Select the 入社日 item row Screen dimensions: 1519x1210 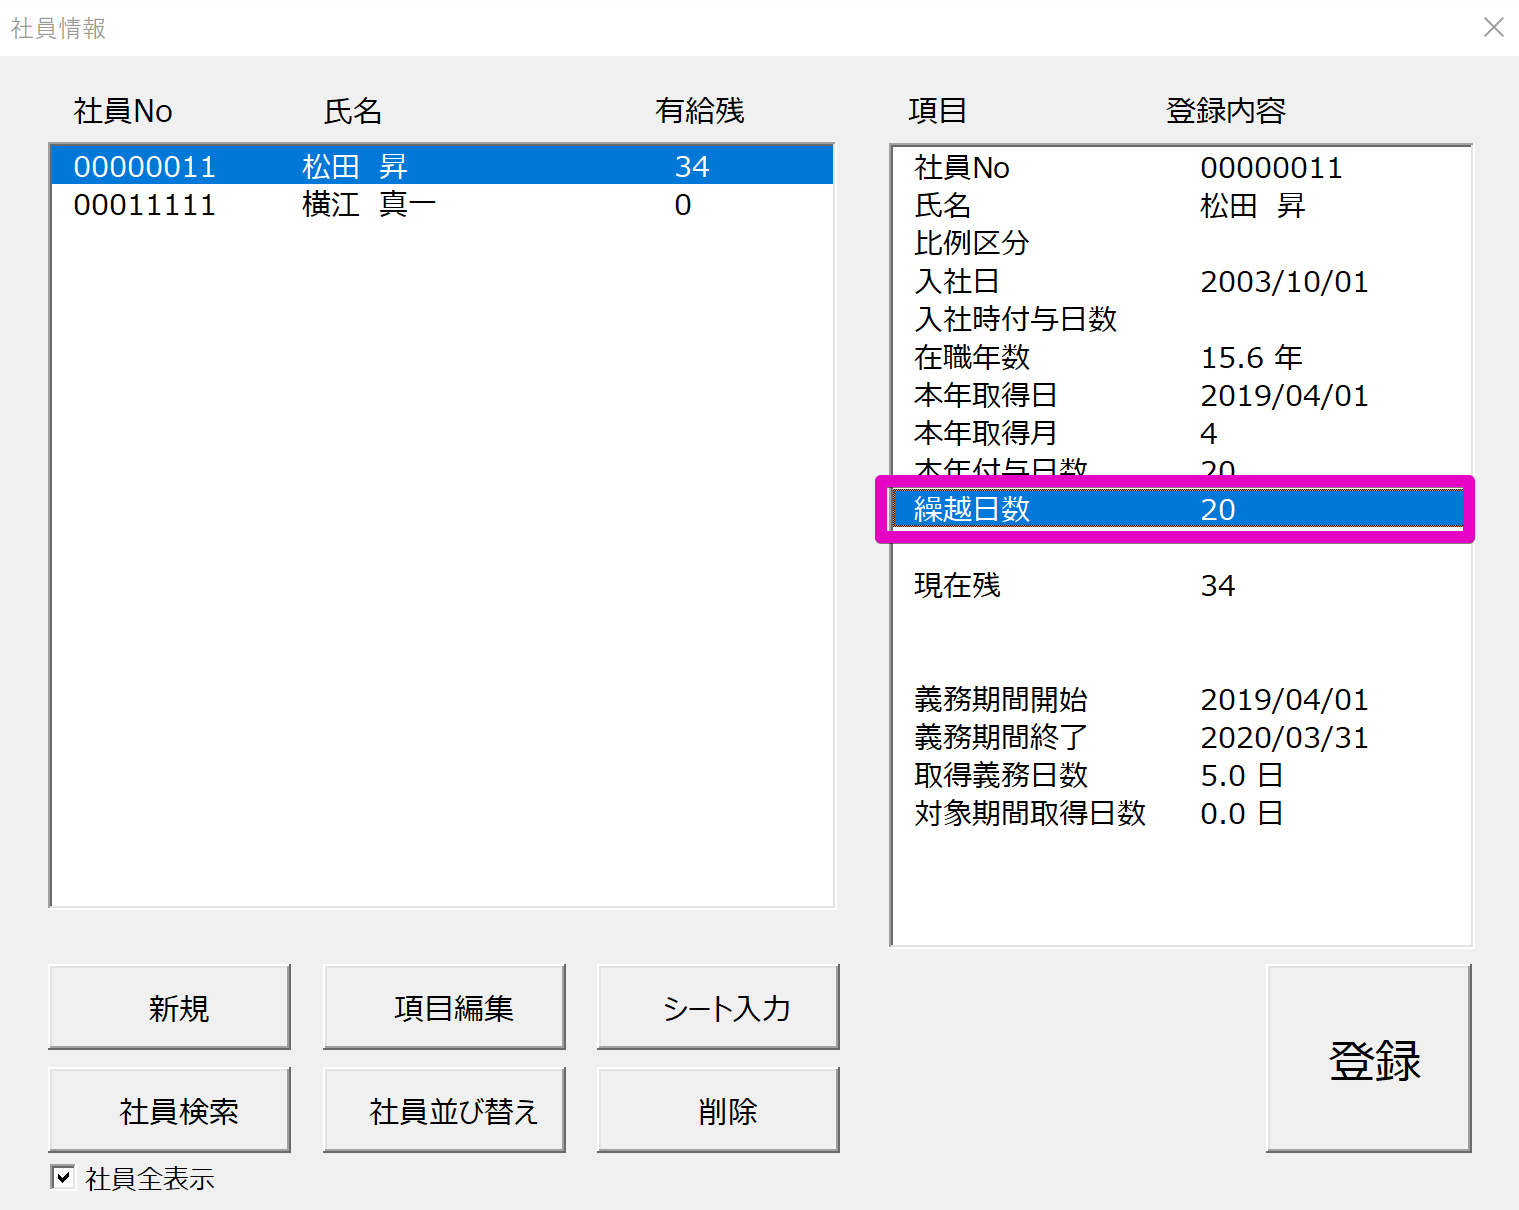coord(1178,282)
